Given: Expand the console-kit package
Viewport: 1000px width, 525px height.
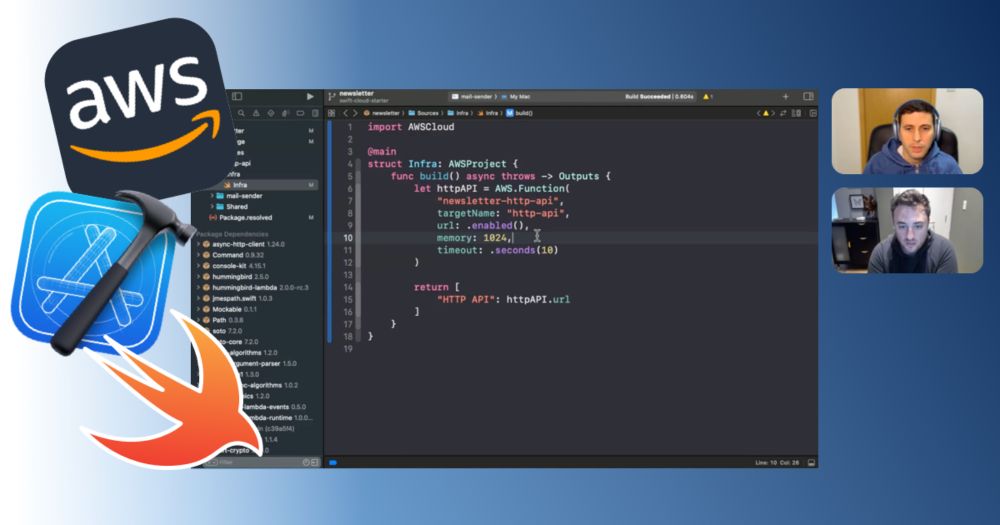Looking at the screenshot, I should 199,266.
